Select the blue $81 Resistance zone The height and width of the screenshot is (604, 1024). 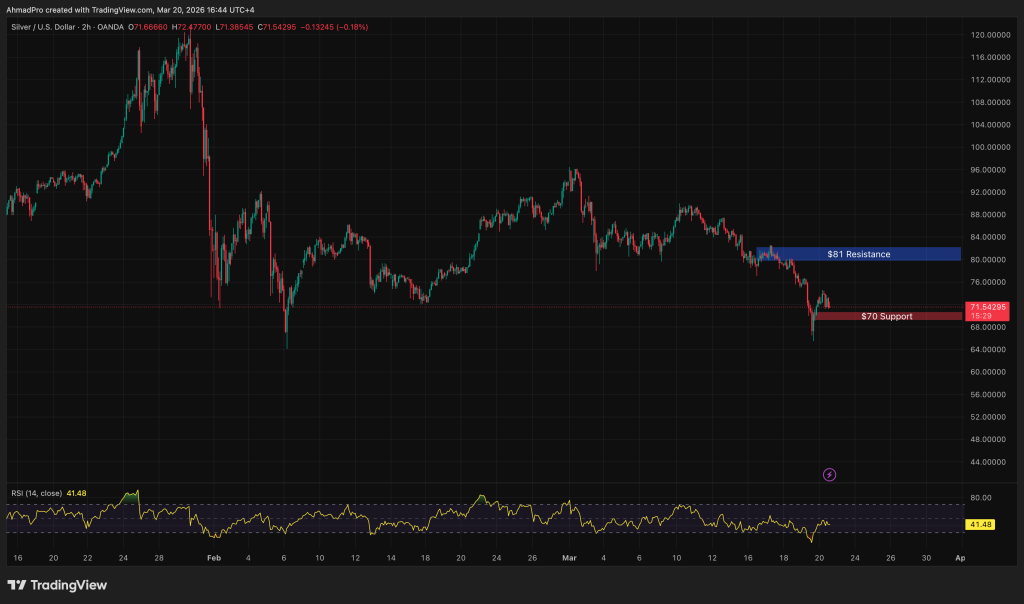[x=858, y=254]
